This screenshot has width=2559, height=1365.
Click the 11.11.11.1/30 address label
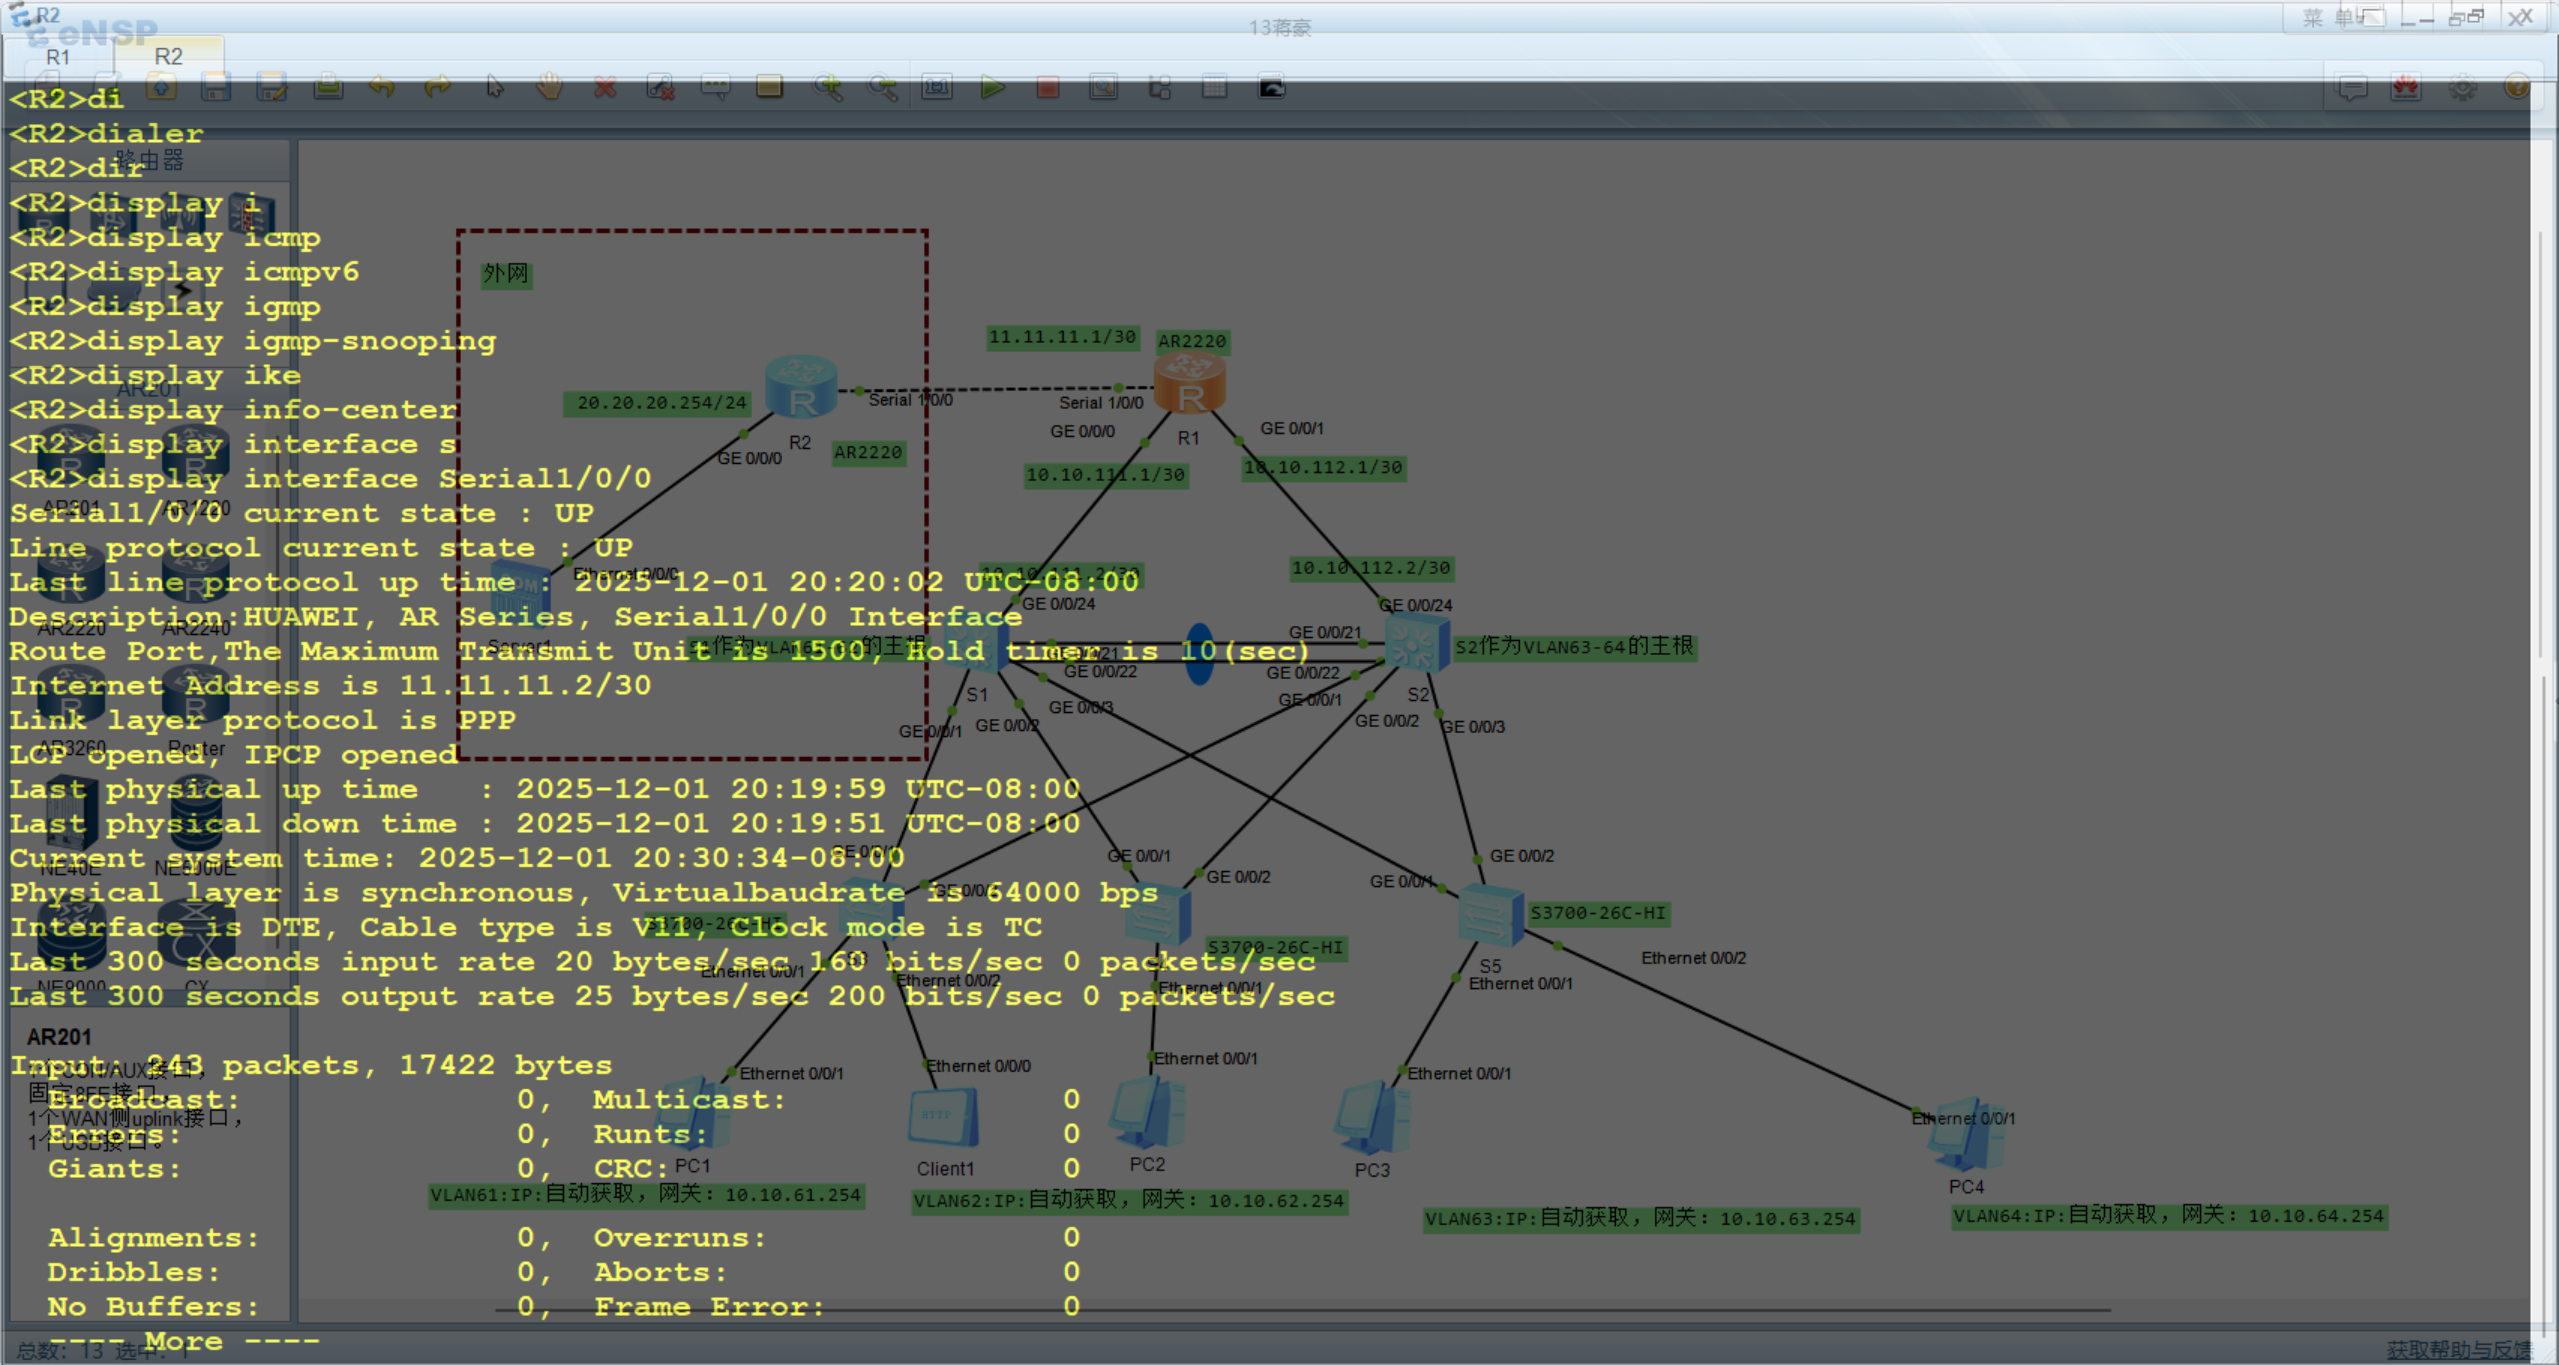[x=1062, y=337]
